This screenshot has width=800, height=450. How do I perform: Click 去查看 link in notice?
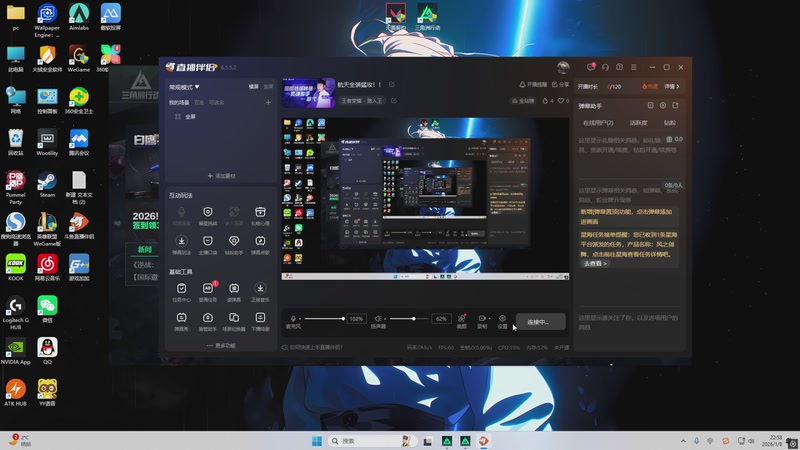[595, 264]
